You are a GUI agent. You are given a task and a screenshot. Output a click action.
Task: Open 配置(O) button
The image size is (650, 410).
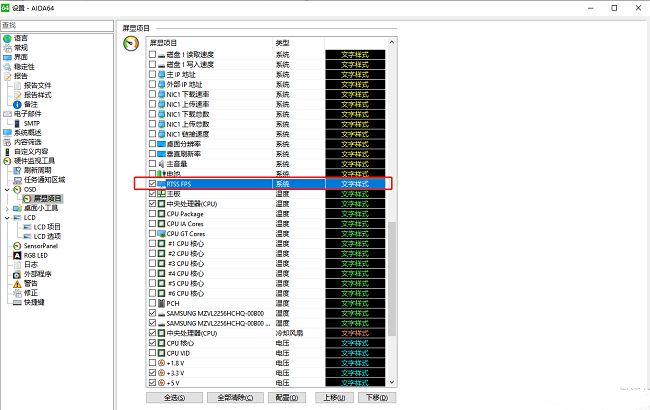click(287, 398)
